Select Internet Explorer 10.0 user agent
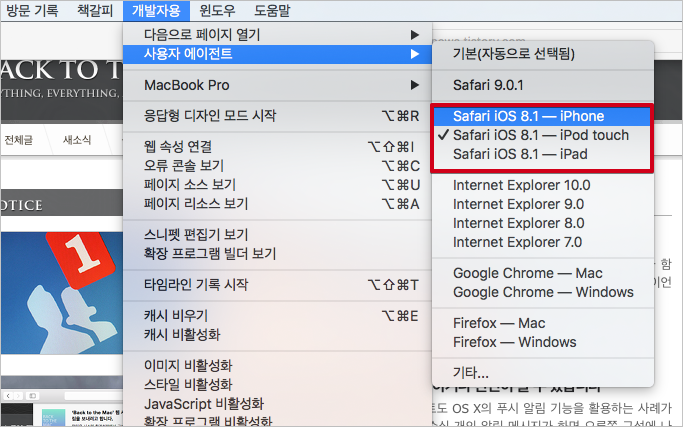Image resolution: width=683 pixels, height=427 pixels. click(x=543, y=185)
